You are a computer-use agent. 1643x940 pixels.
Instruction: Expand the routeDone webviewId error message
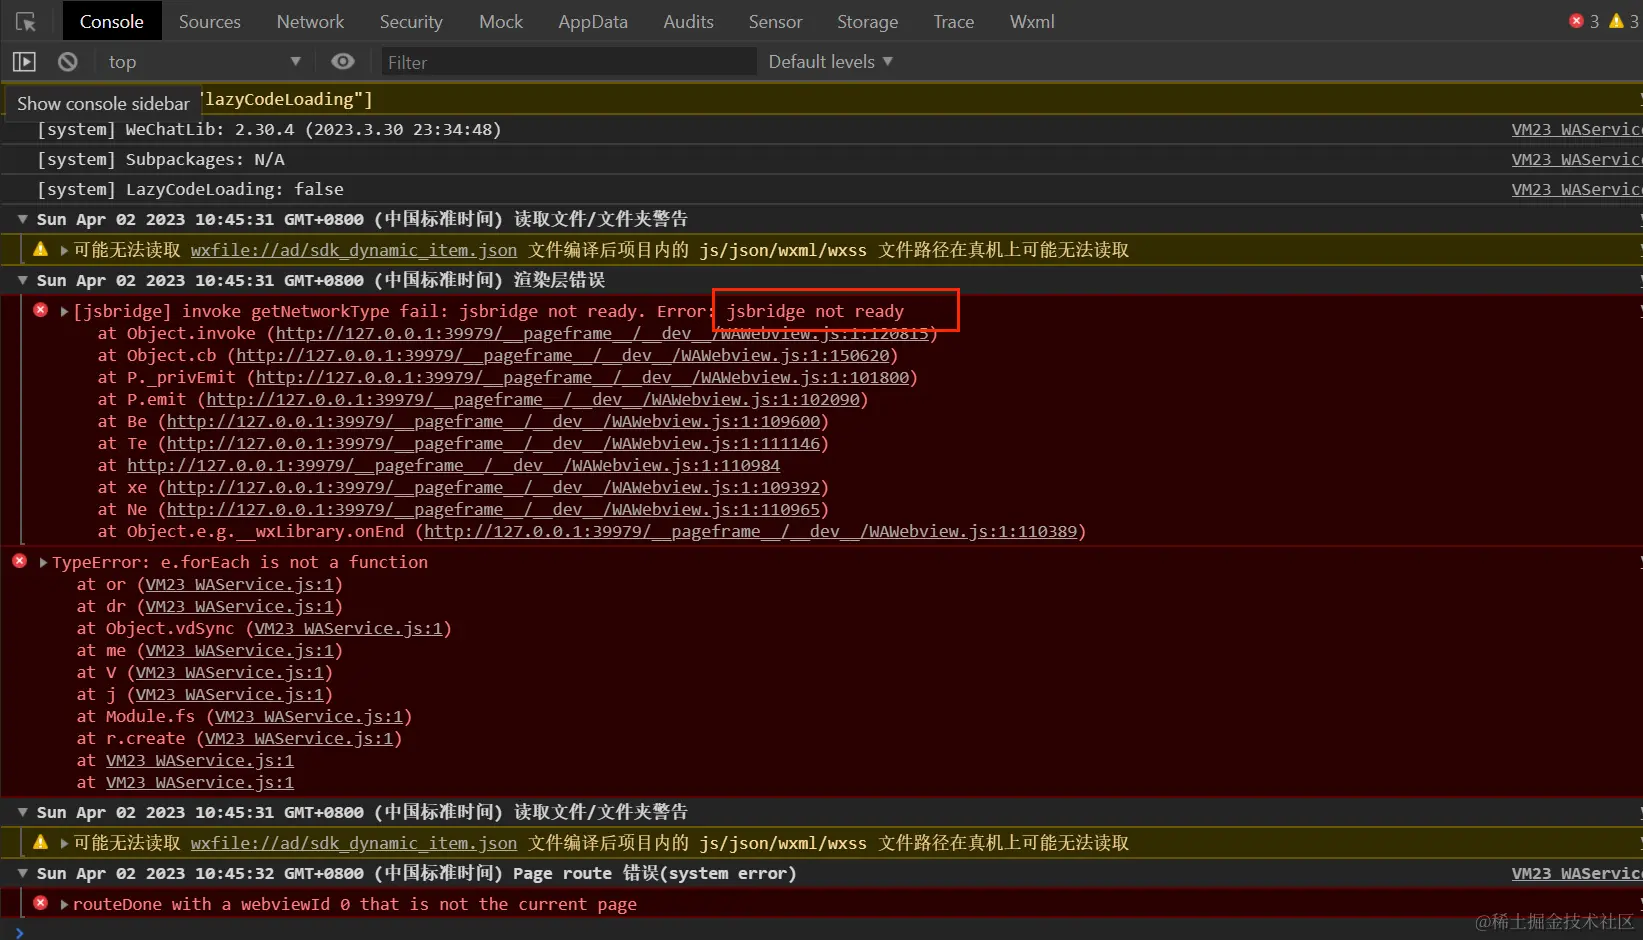click(64, 904)
